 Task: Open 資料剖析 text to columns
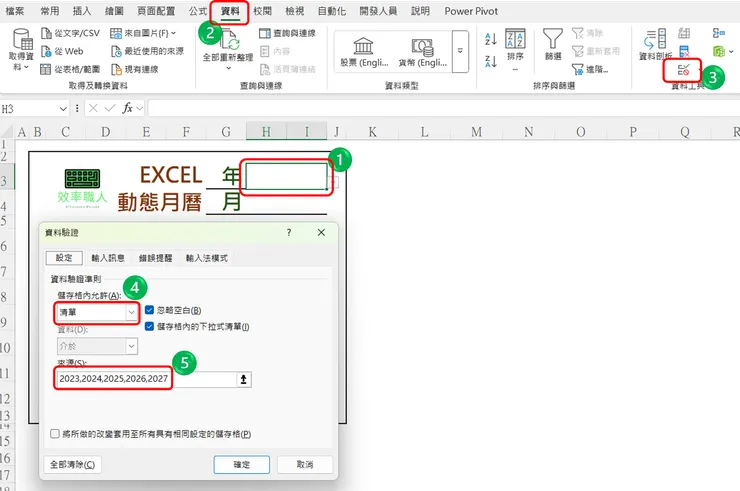(656, 44)
